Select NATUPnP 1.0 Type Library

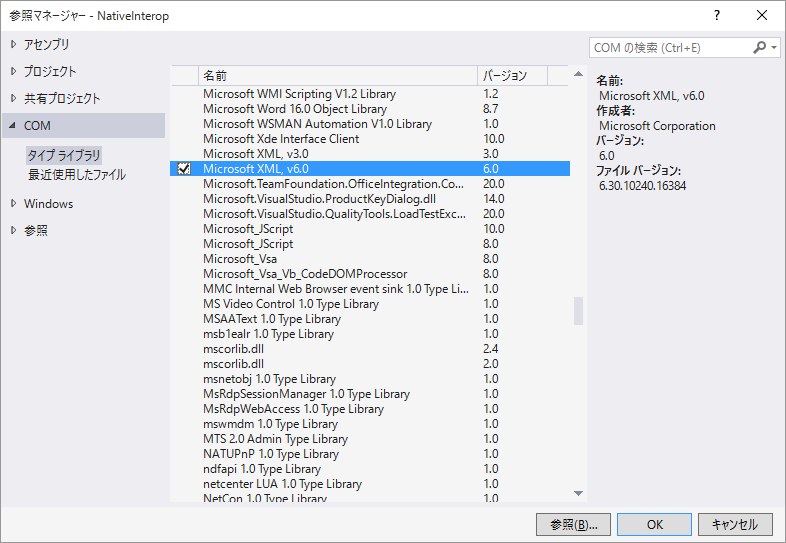(370, 454)
